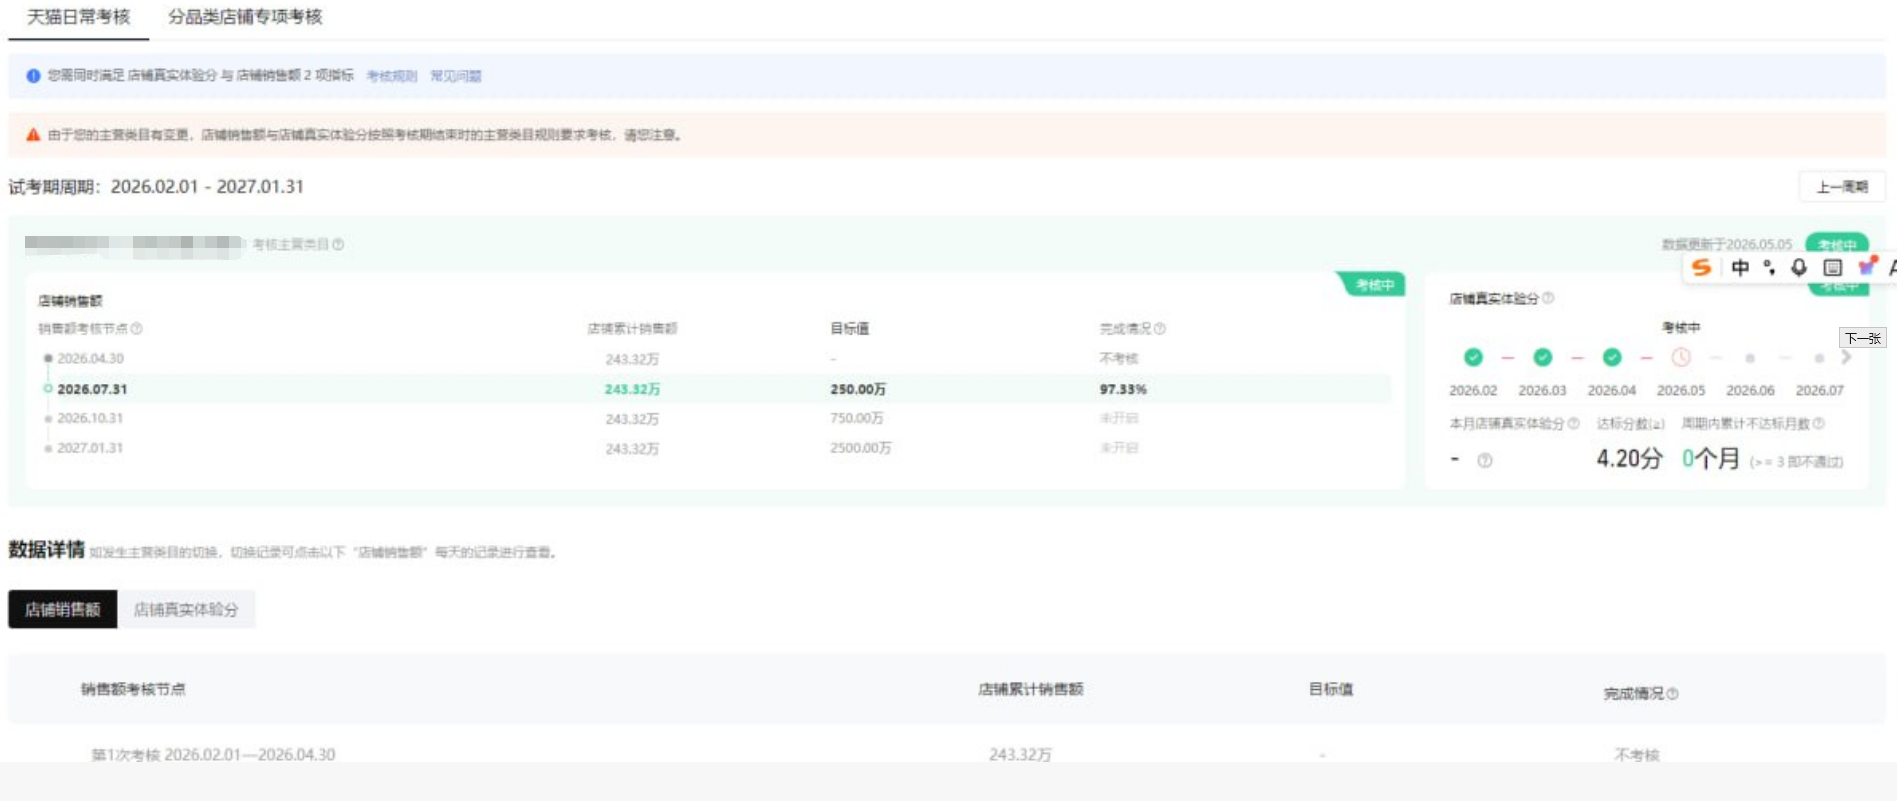Click help icon beside 销售额考核节点 in summary
Screen dimensions: 1897x801
[137, 328]
